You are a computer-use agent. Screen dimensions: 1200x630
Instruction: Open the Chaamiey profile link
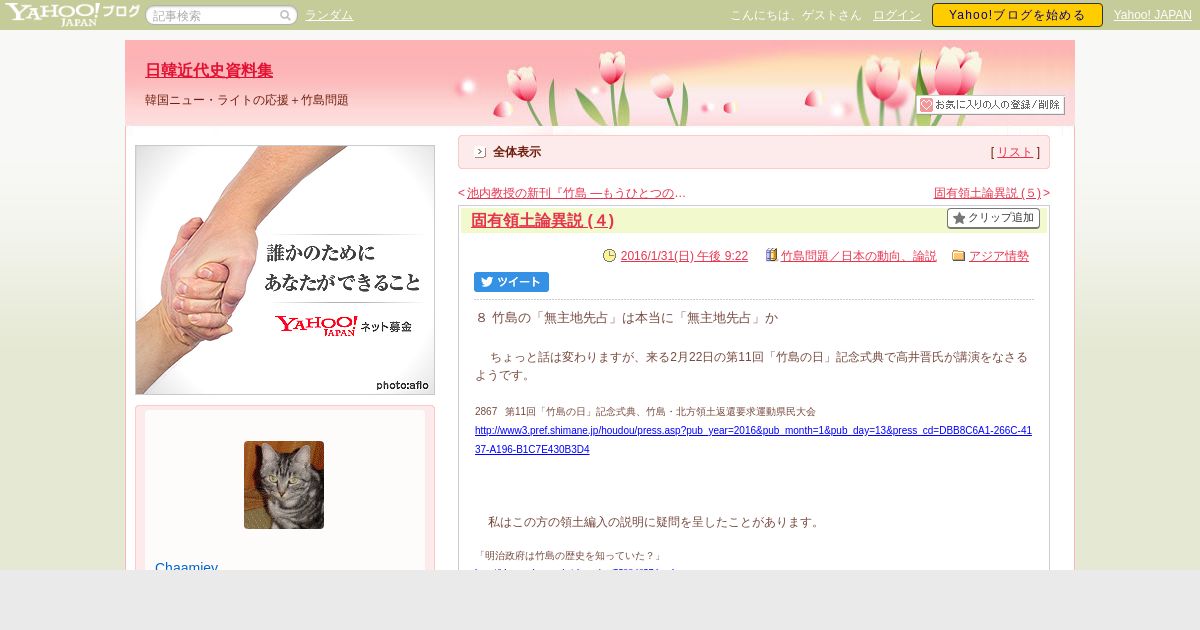pyautogui.click(x=186, y=565)
